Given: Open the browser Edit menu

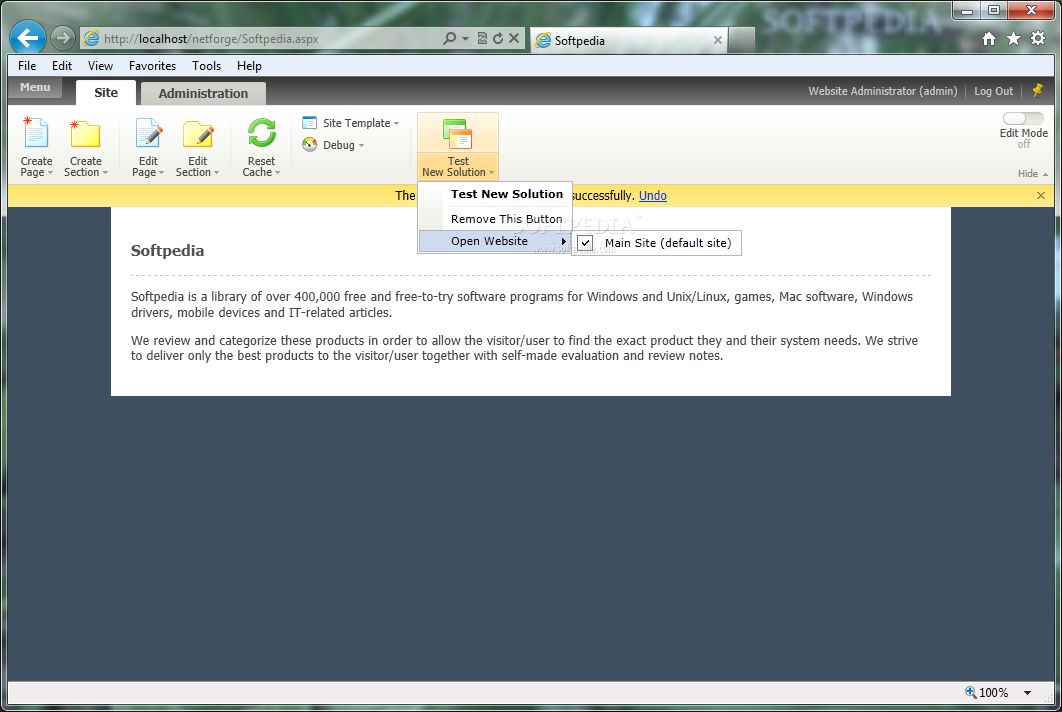Looking at the screenshot, I should 62,66.
